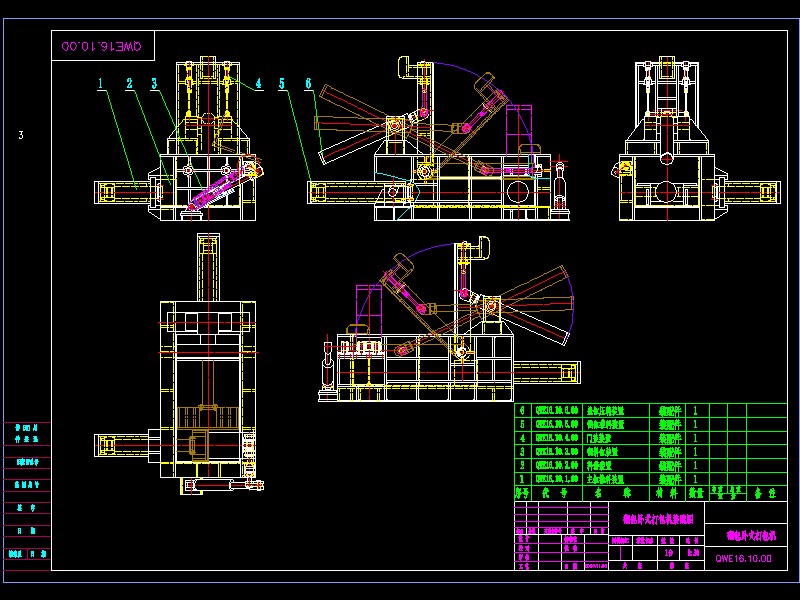Click BOM row 6 labeled QWE16.10.6.00
The image size is (800, 600).
[556, 410]
